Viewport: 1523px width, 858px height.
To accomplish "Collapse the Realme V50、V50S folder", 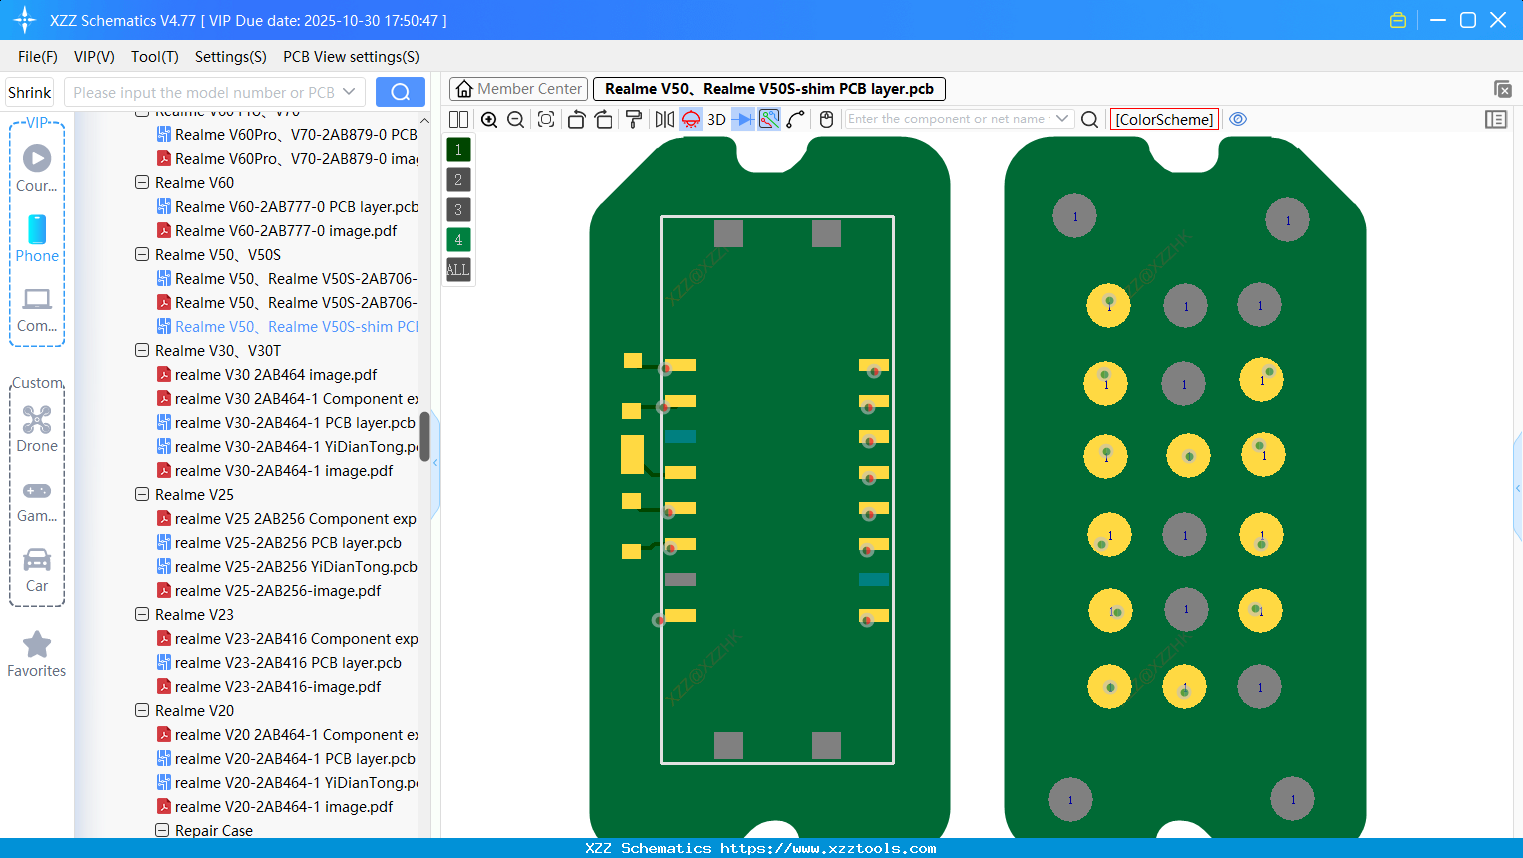I will click(x=142, y=255).
